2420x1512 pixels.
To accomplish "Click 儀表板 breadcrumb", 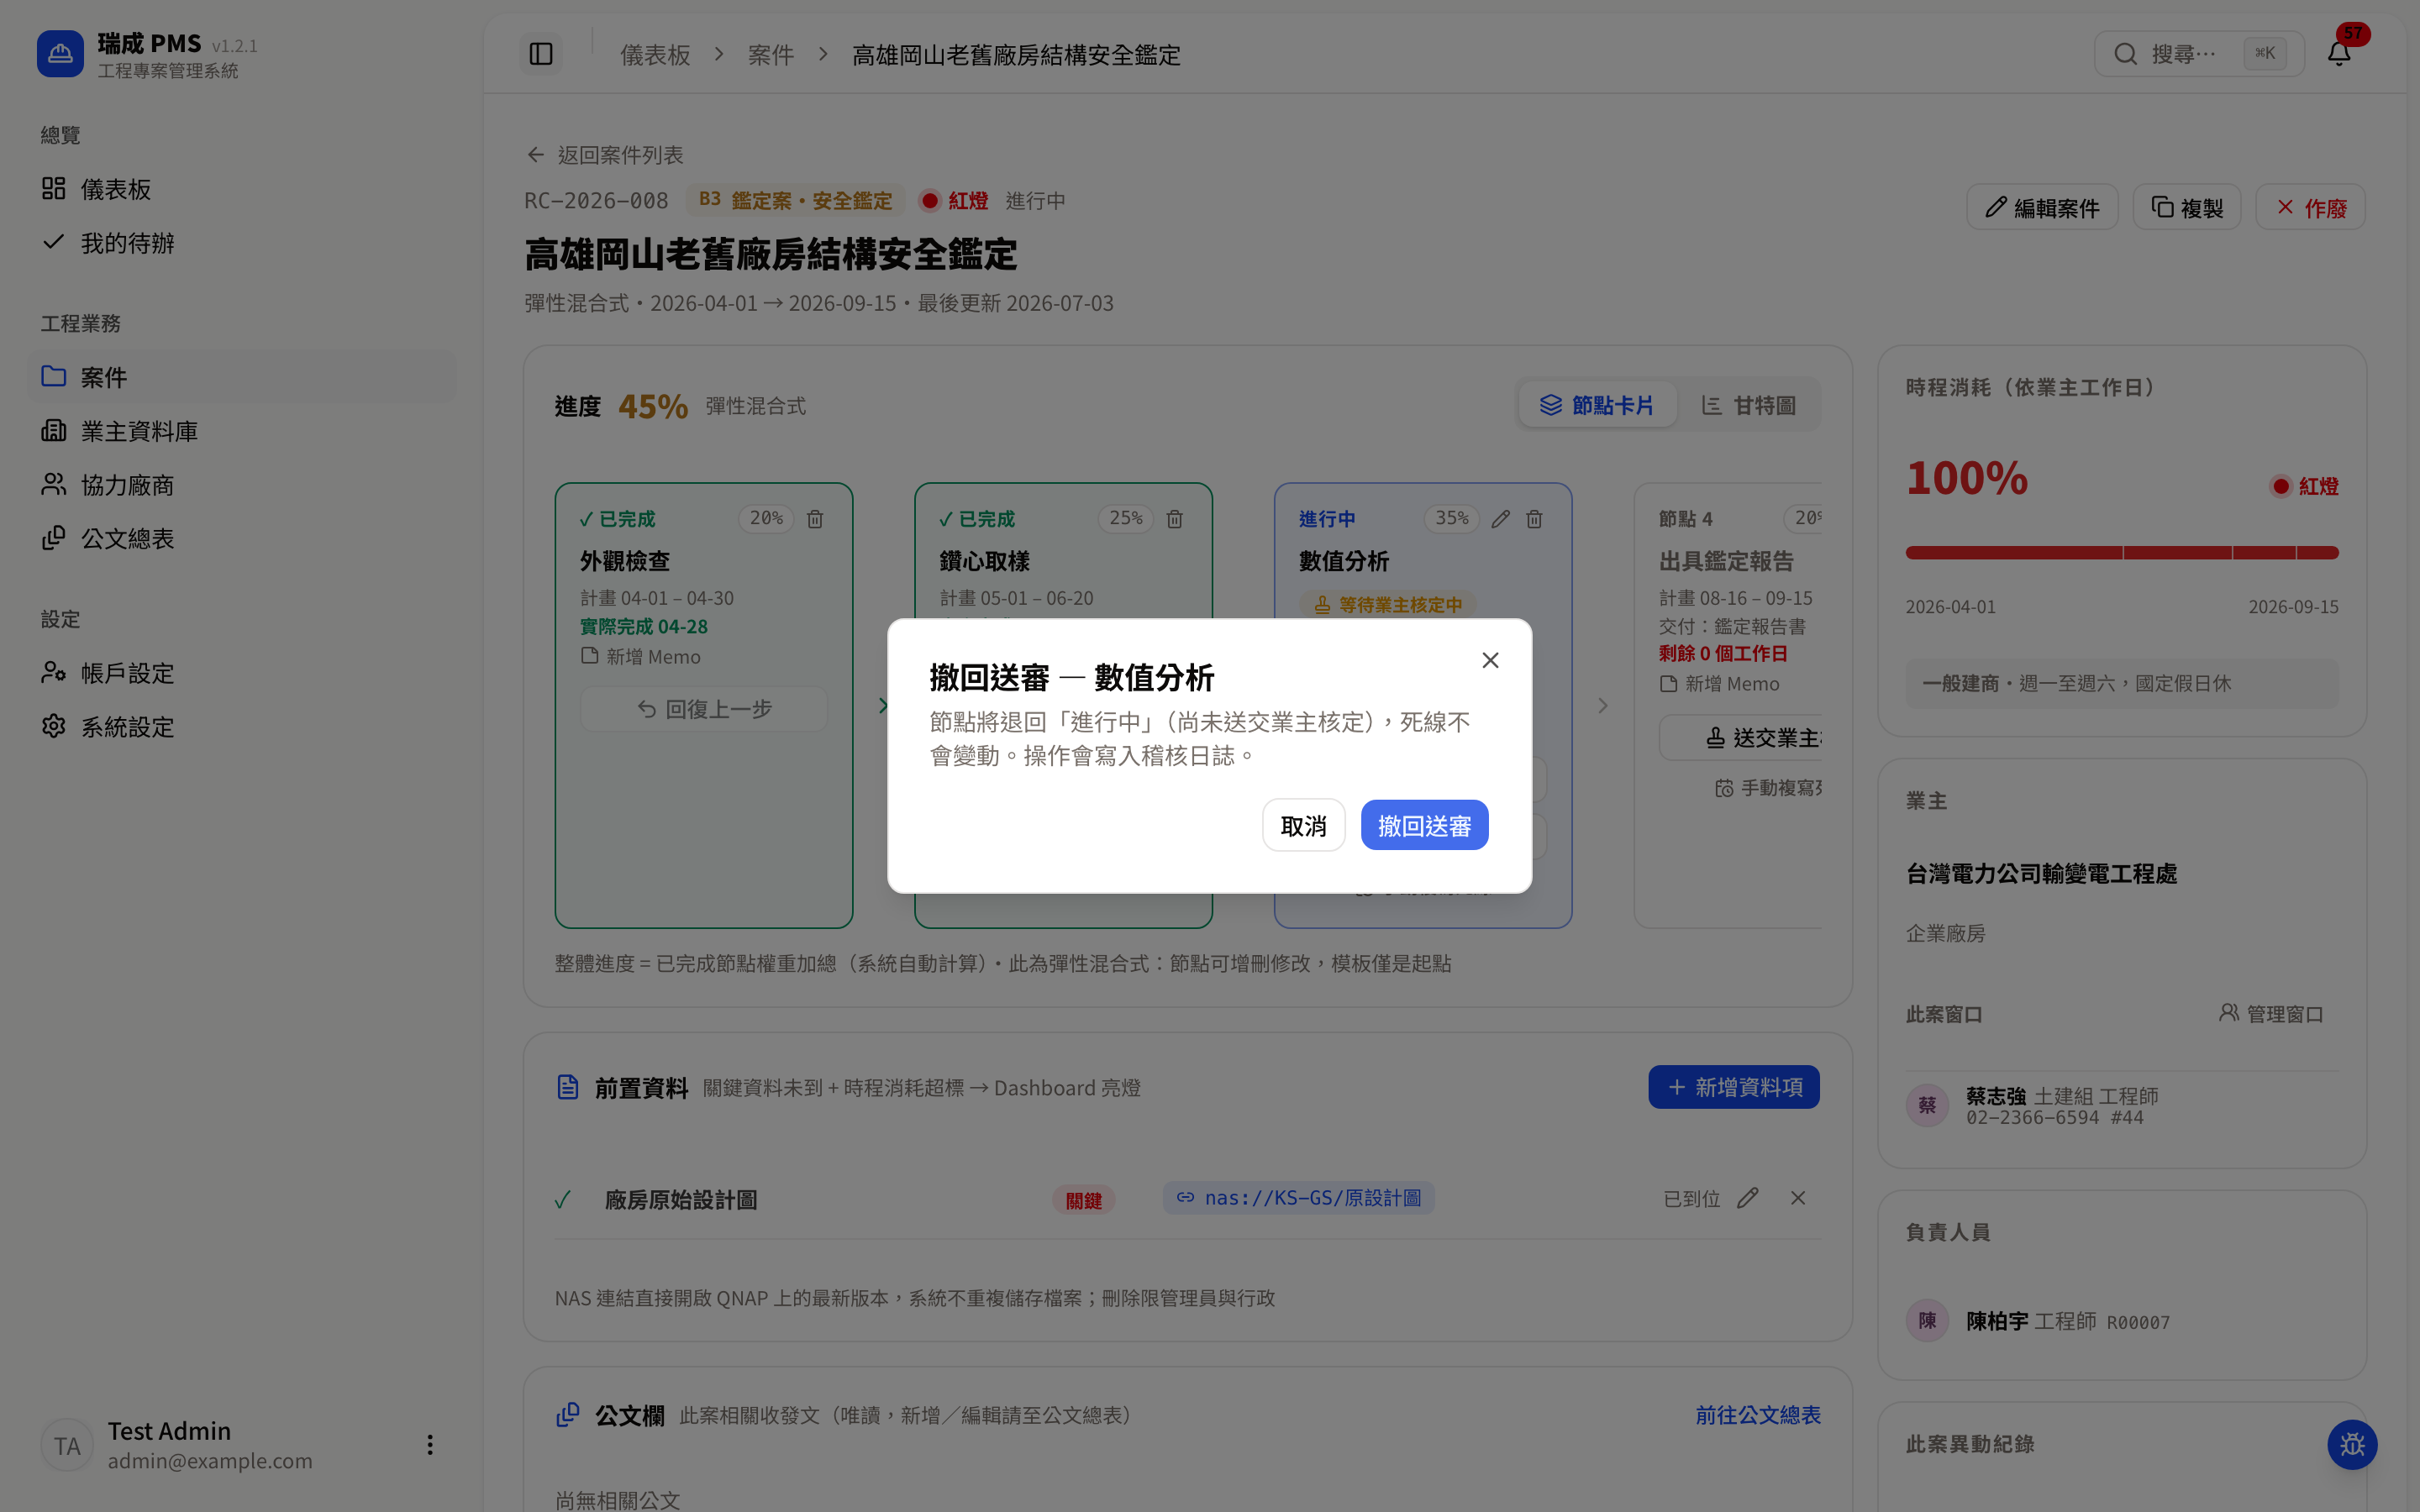I will (655, 55).
